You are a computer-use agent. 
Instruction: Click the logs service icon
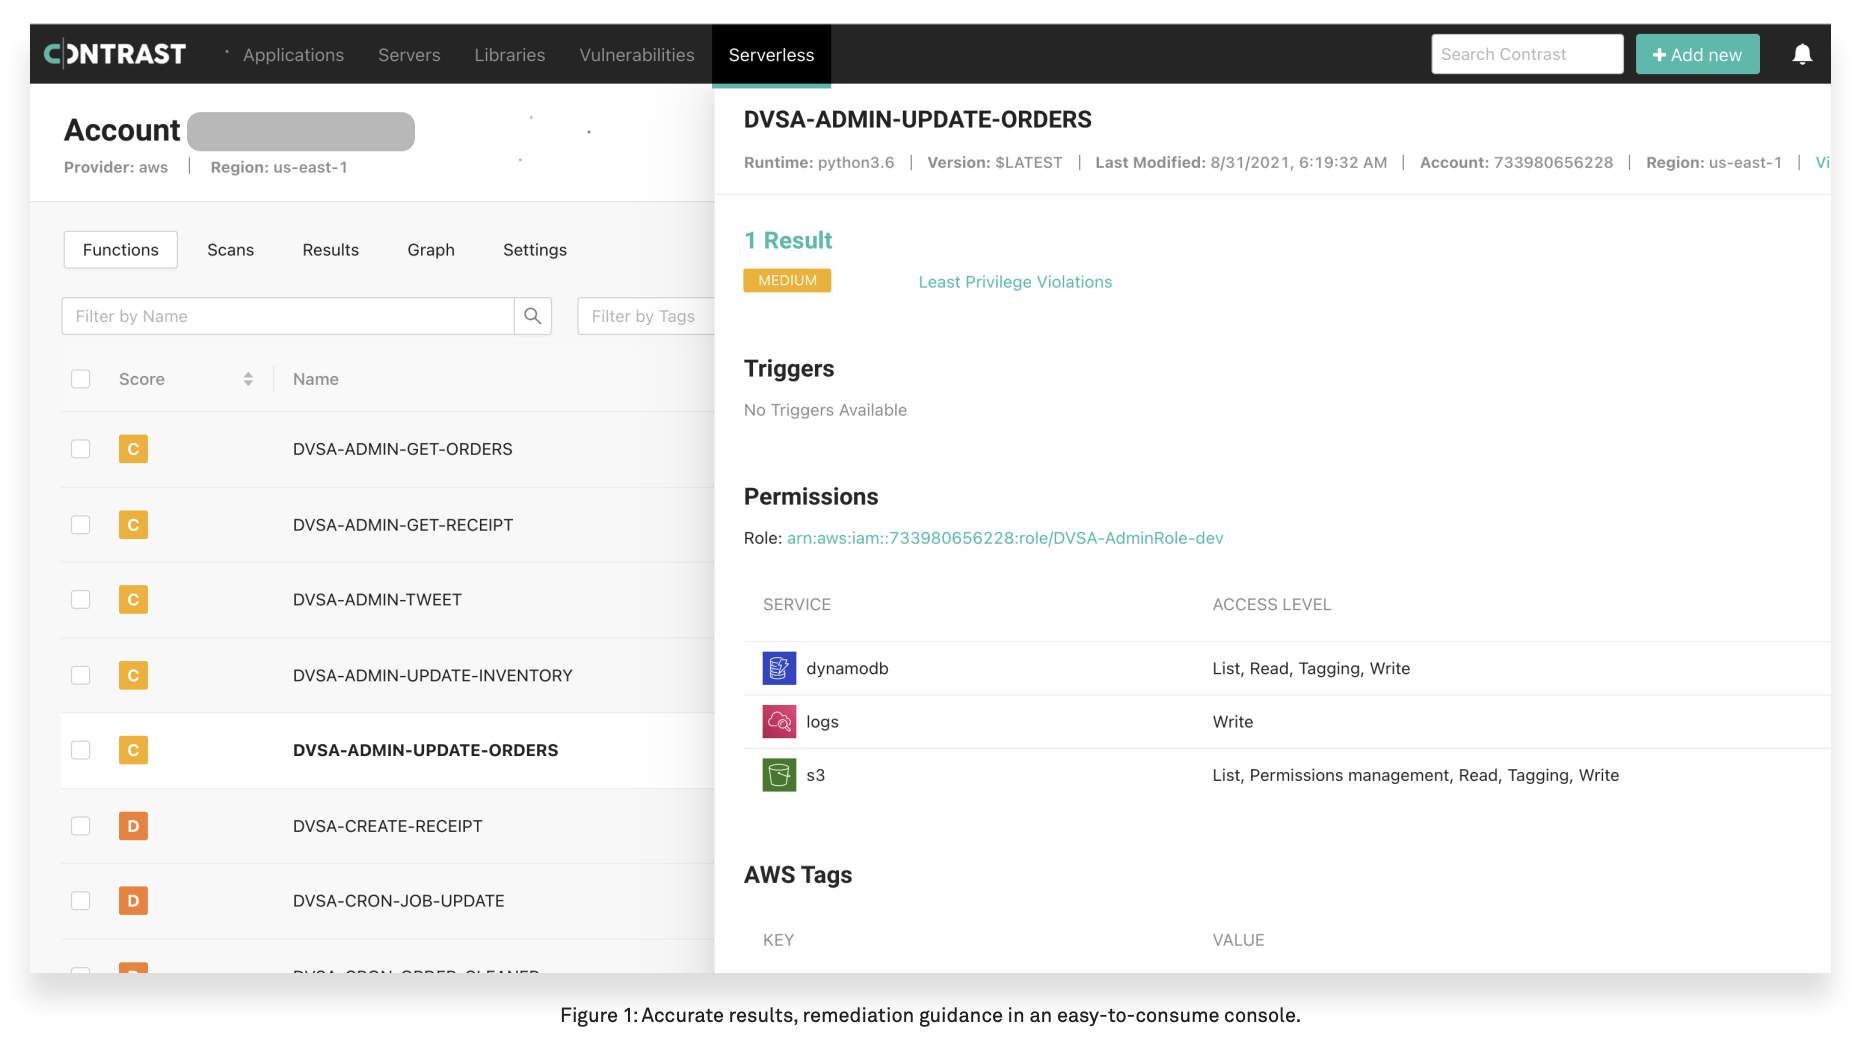click(x=779, y=721)
